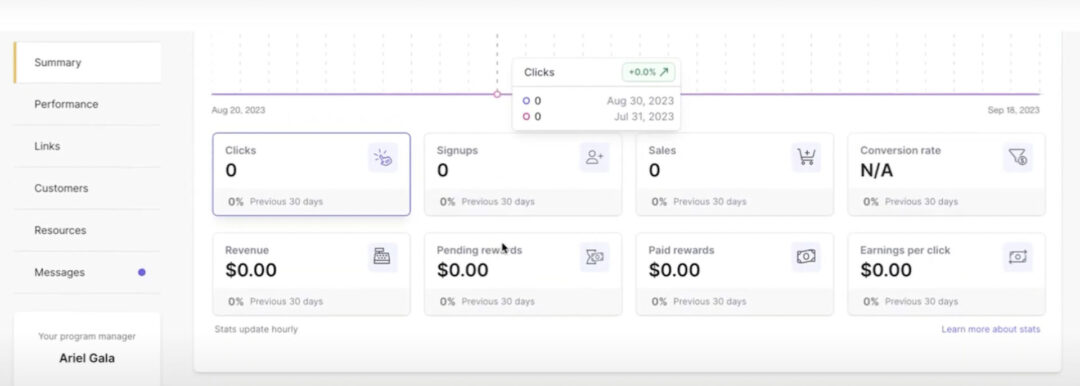Screen dimensions: 1080x386
Task: Click the Clicks title in chart tooltip
Action: (x=539, y=72)
